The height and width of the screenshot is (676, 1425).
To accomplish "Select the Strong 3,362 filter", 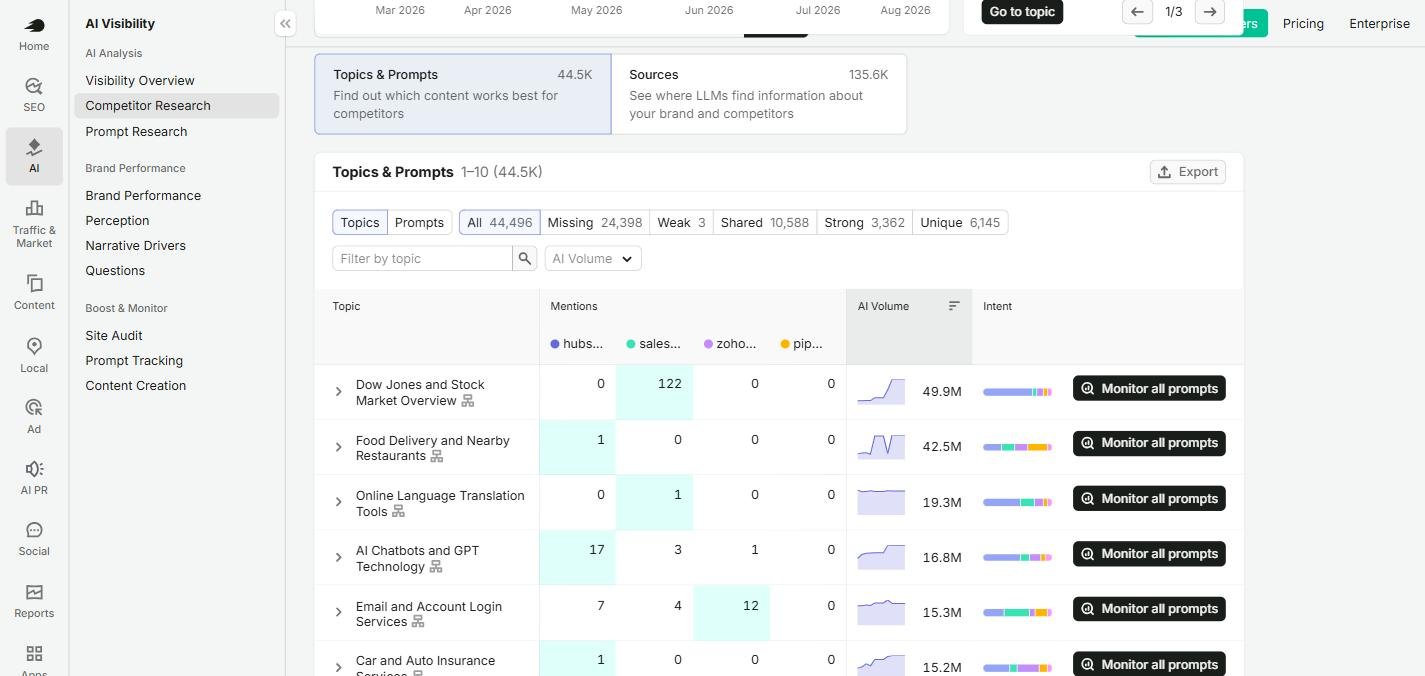I will [x=864, y=222].
